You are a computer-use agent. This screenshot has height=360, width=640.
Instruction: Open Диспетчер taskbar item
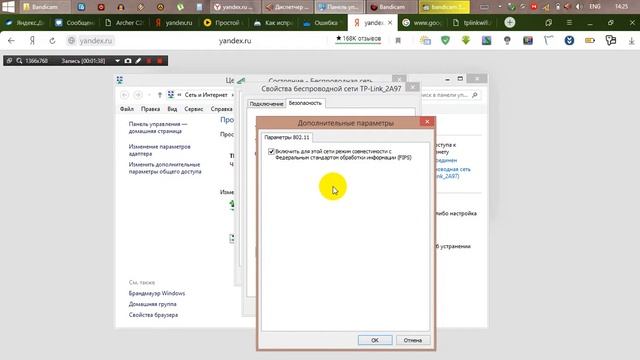tap(288, 7)
